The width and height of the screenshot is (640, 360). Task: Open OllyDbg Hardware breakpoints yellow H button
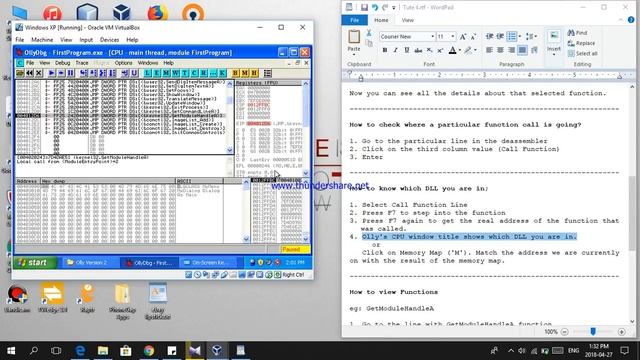click(254, 73)
